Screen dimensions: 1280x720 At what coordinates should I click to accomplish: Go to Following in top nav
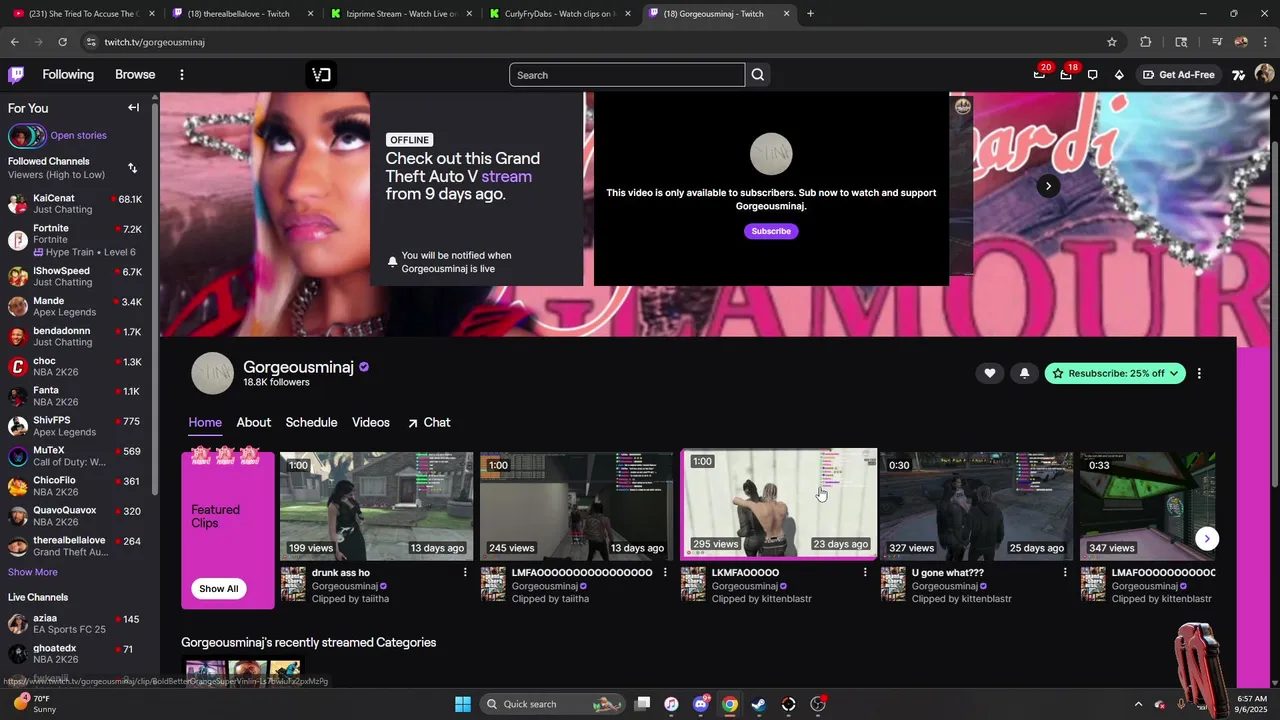point(68,75)
